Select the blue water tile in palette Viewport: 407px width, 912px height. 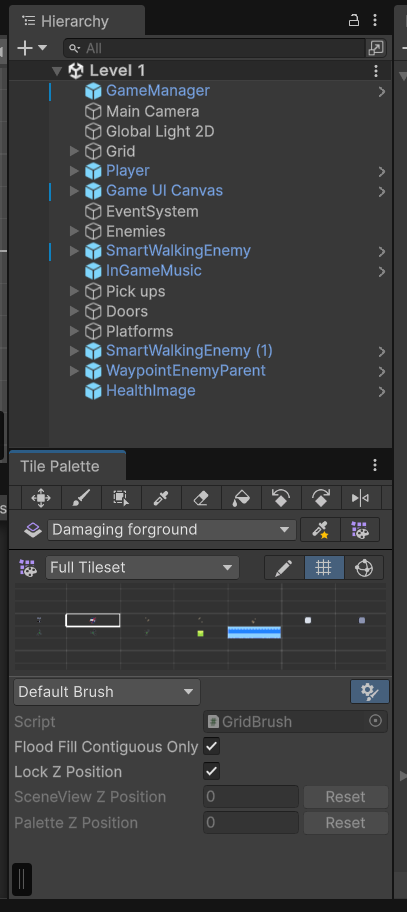[254, 632]
